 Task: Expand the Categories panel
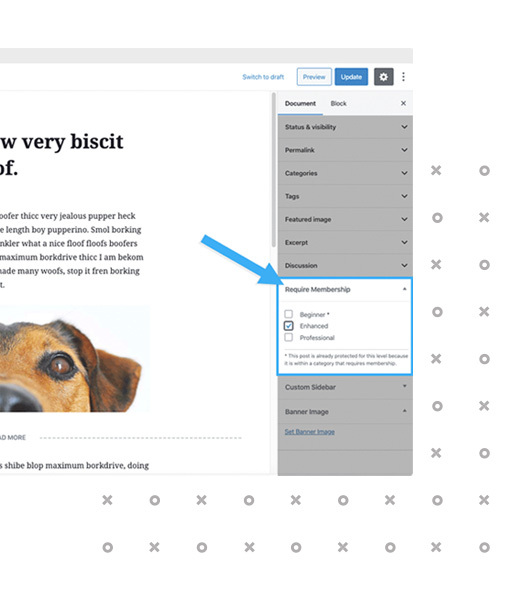(345, 173)
